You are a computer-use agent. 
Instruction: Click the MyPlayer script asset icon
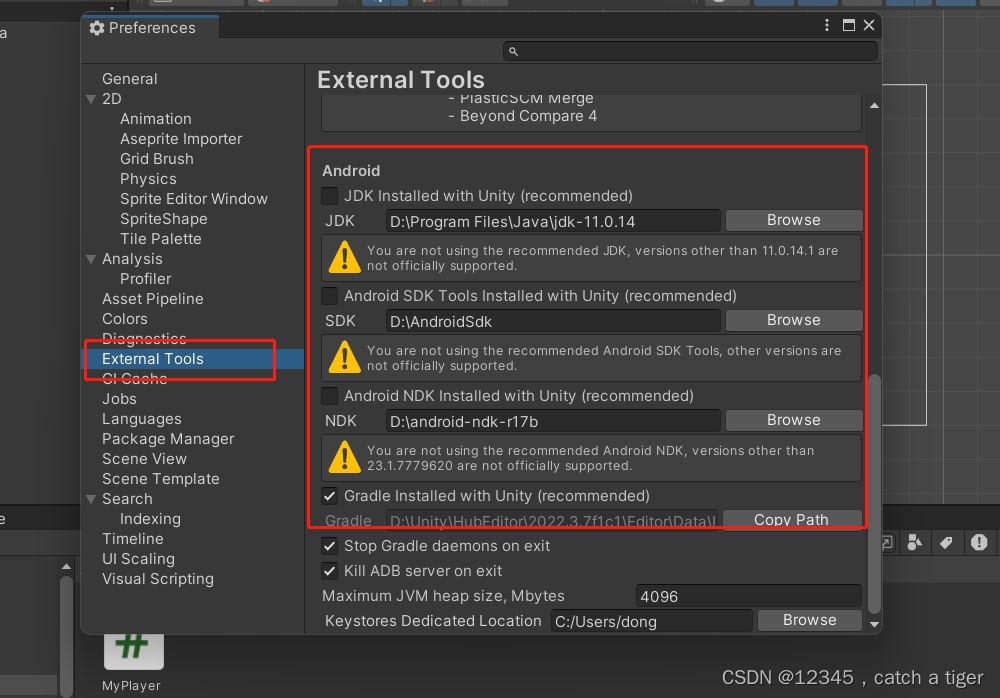(132, 645)
